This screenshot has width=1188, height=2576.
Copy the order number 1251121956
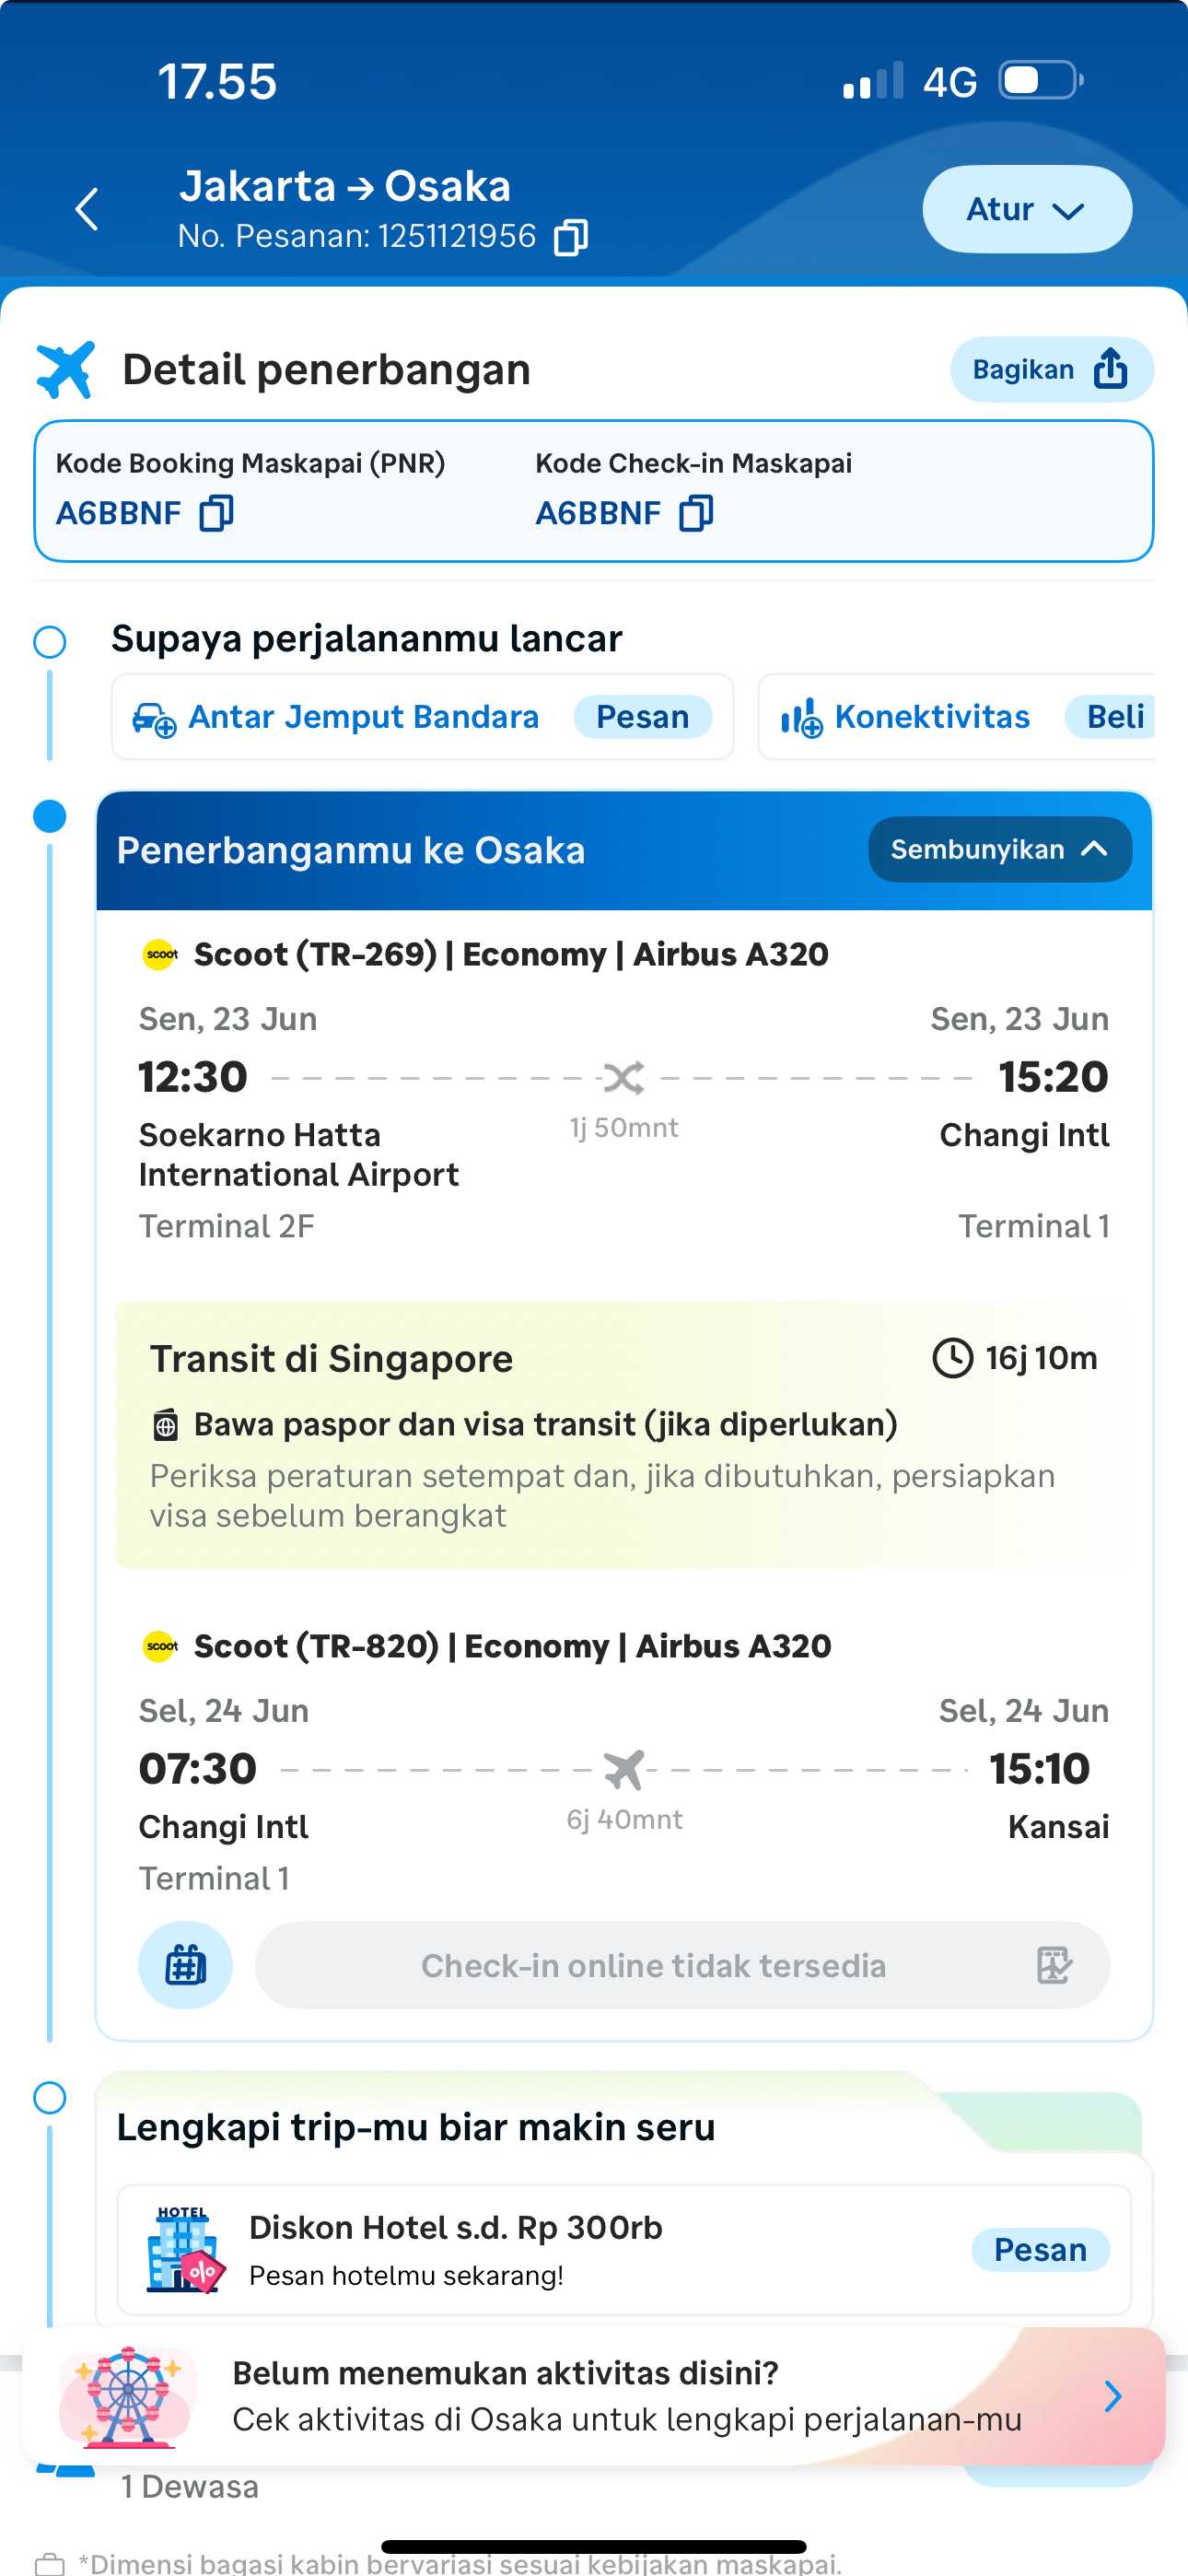(571, 238)
